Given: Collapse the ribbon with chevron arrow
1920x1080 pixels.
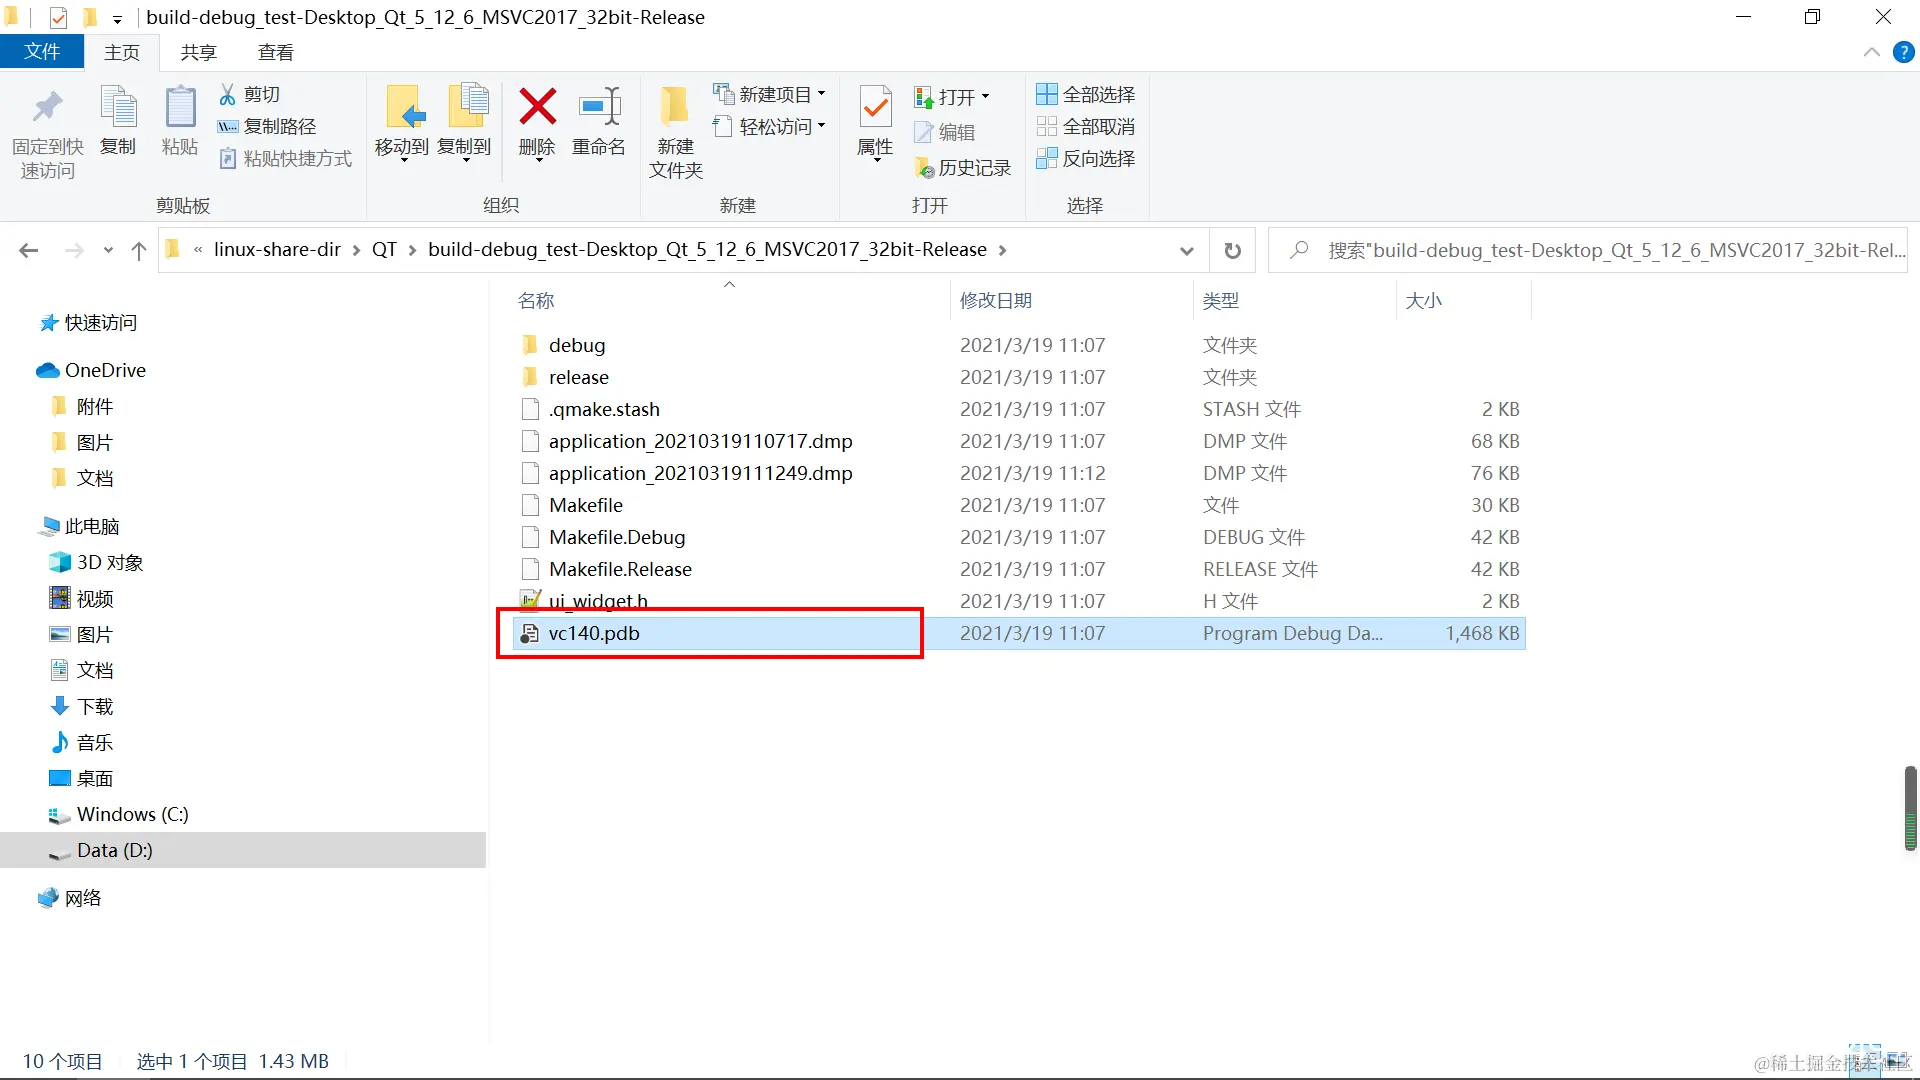Looking at the screenshot, I should click(1871, 52).
